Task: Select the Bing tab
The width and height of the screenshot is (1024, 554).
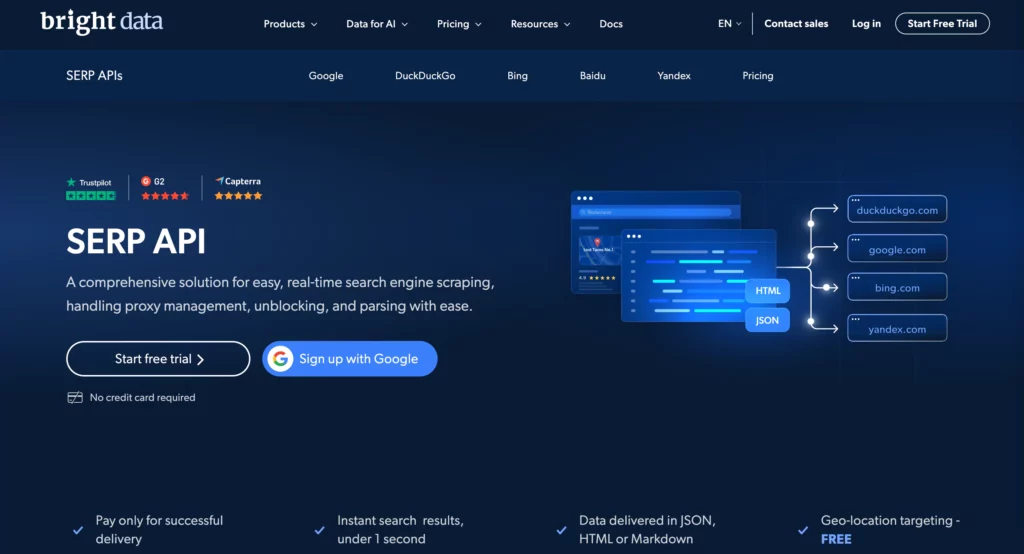Action: (x=517, y=76)
